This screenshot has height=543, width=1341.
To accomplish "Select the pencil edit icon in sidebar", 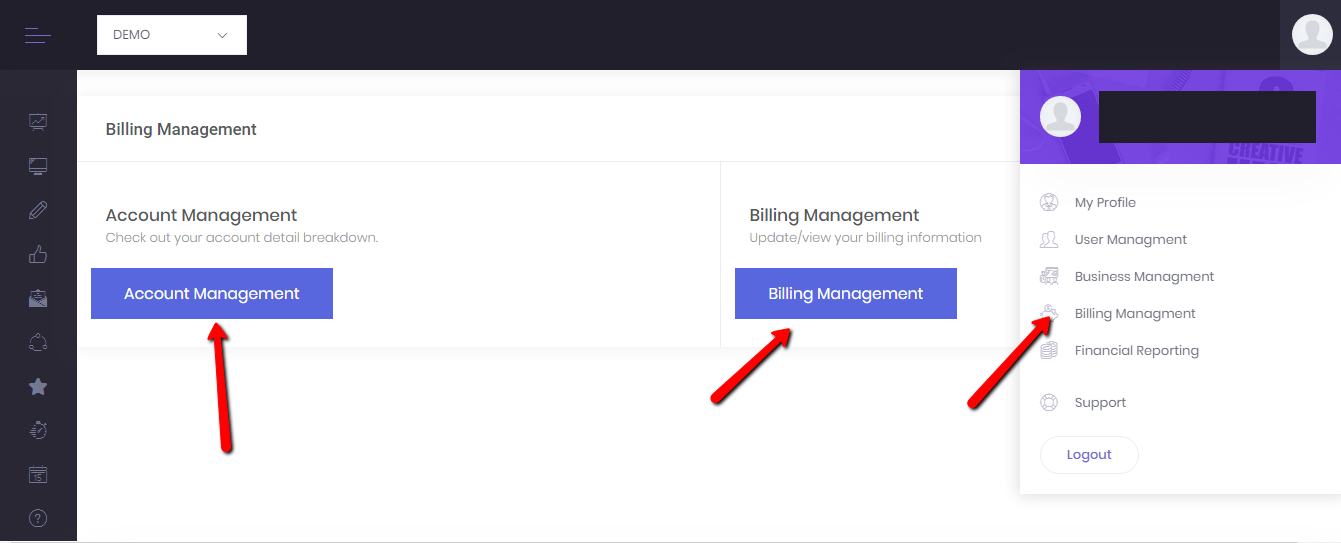I will [38, 210].
